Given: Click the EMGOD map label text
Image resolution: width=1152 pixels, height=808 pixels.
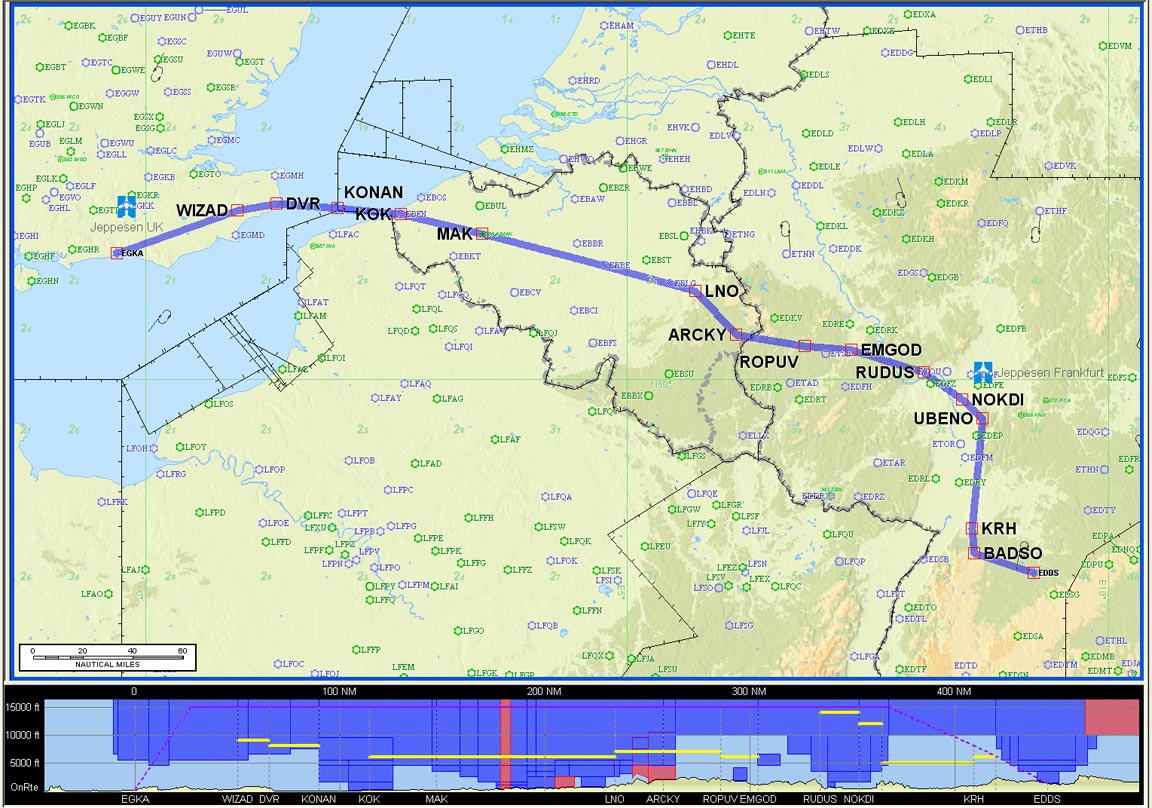Looking at the screenshot, I should pos(891,350).
